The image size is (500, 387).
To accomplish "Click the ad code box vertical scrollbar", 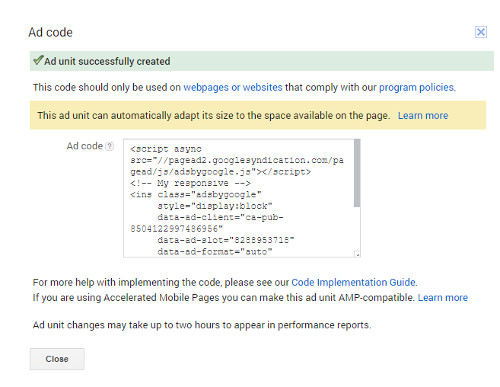I will click(x=357, y=173).
